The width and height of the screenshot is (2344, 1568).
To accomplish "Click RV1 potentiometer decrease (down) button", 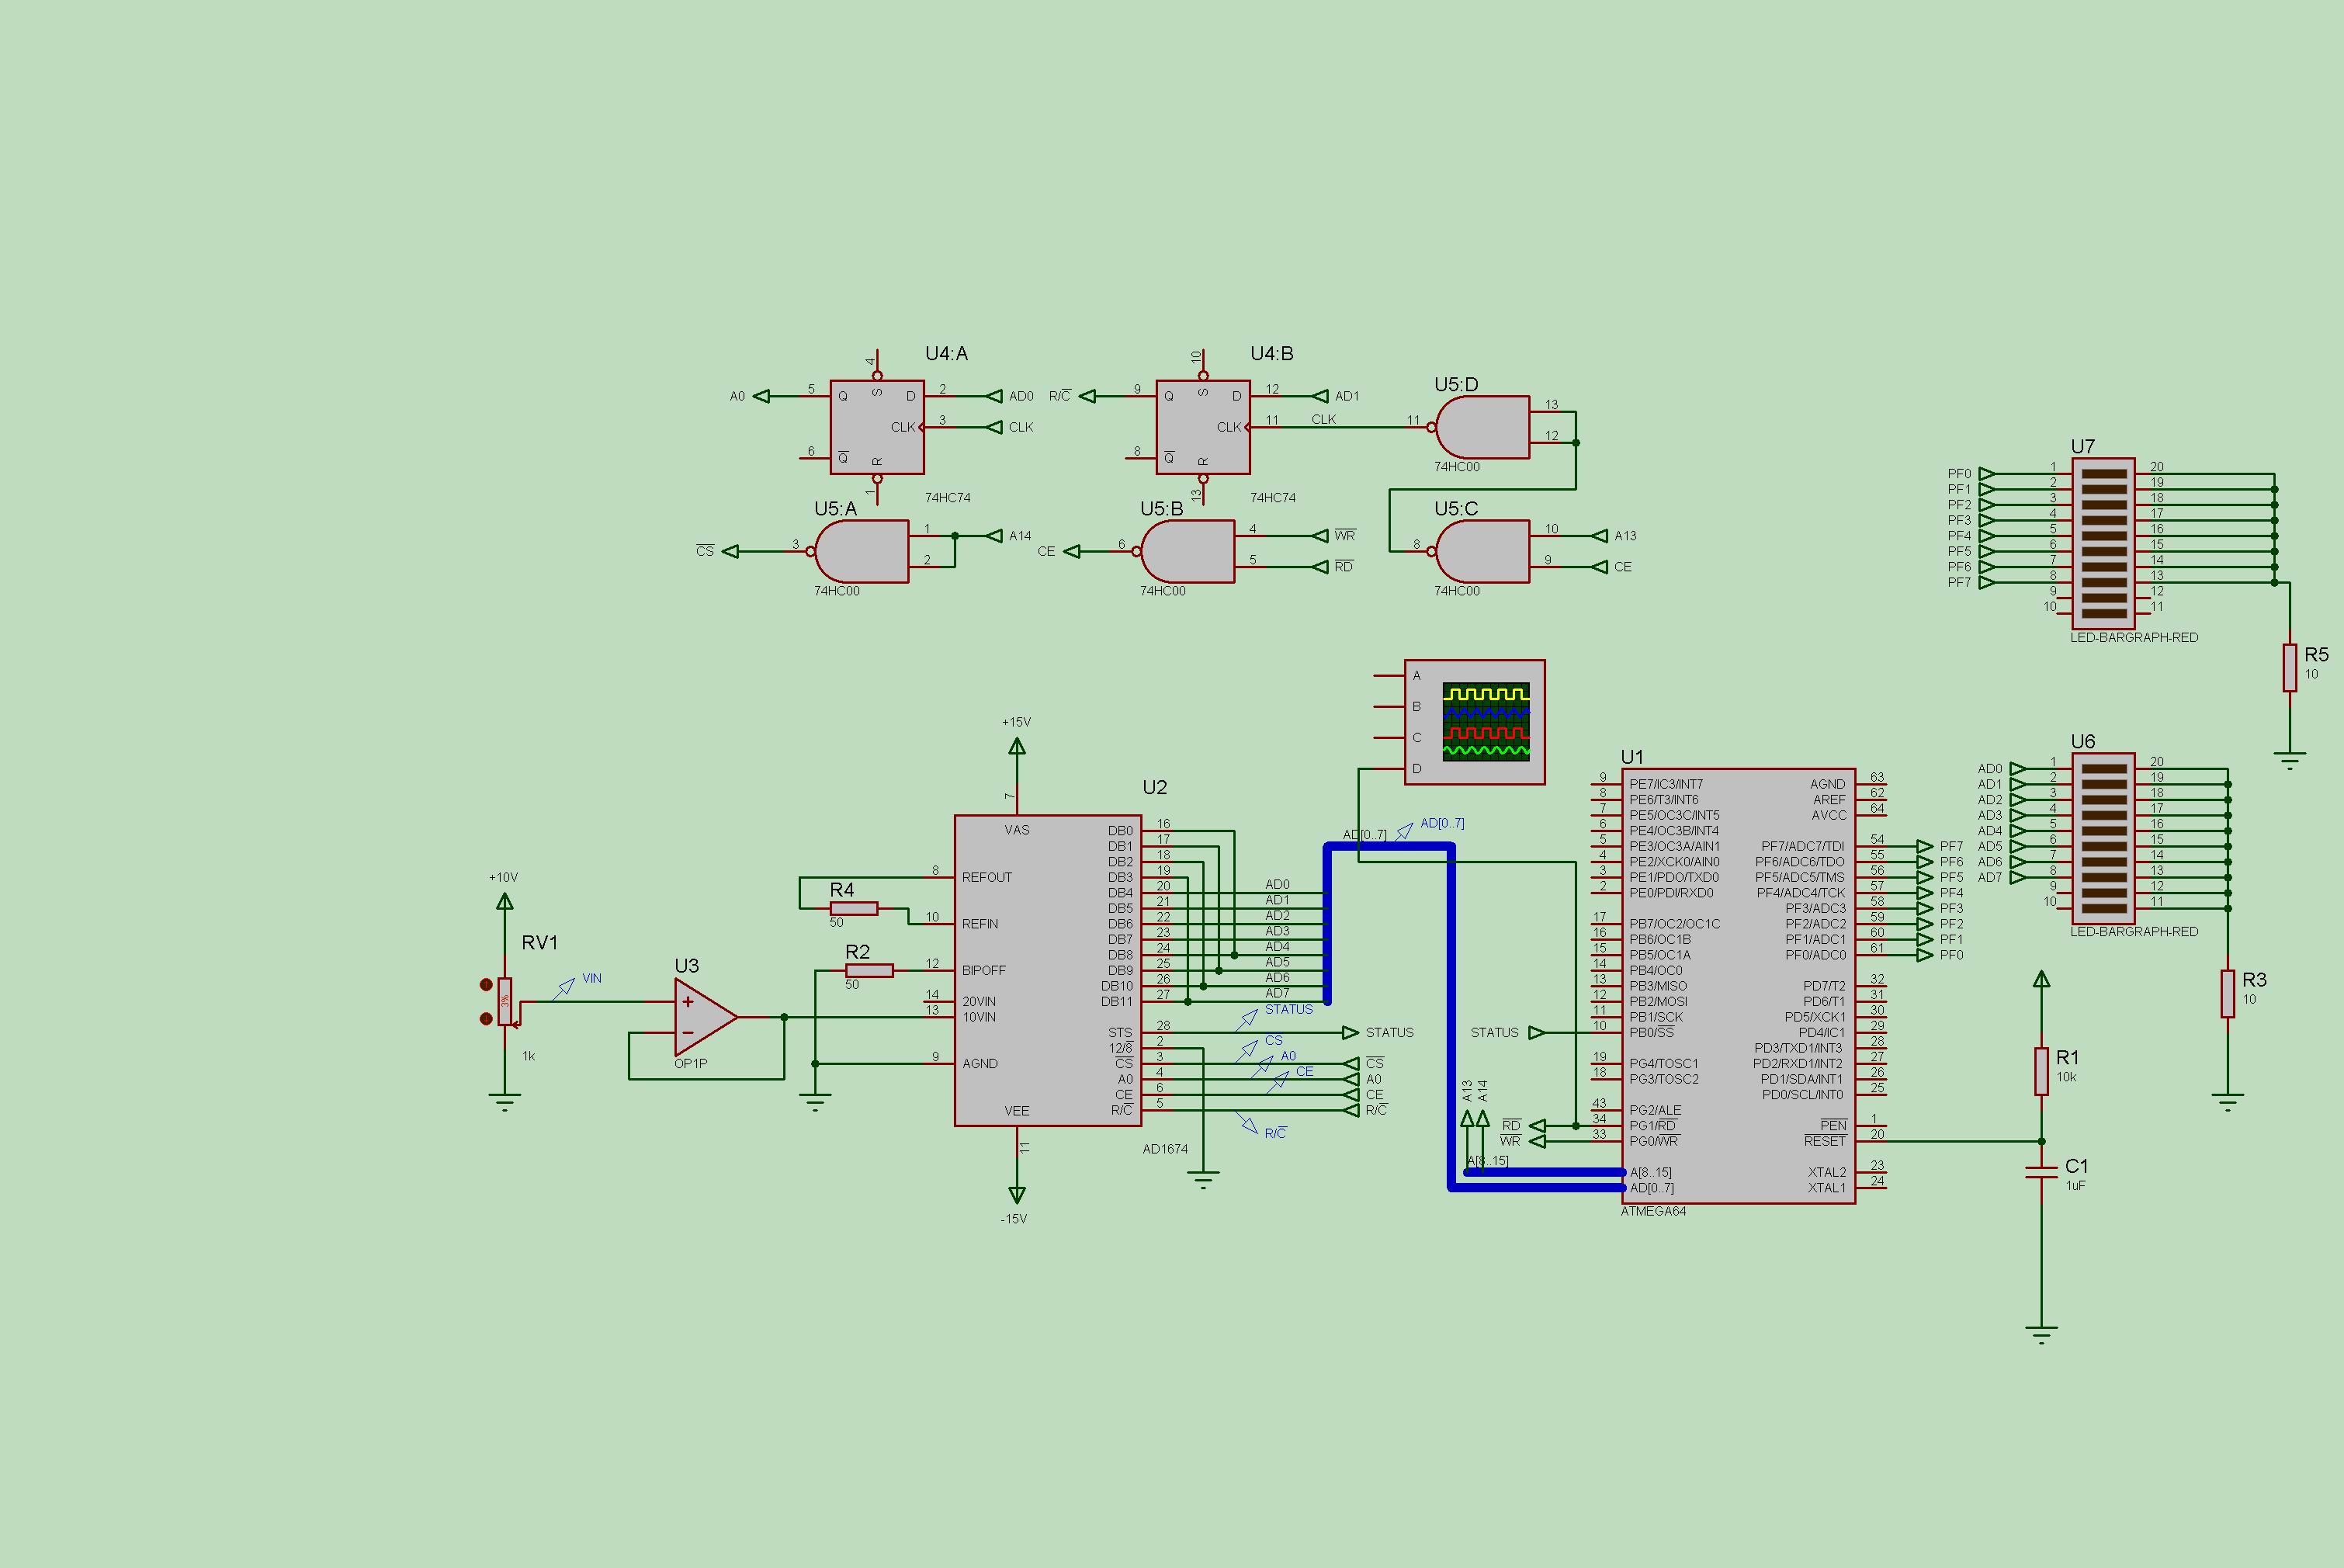I will pos(487,1019).
